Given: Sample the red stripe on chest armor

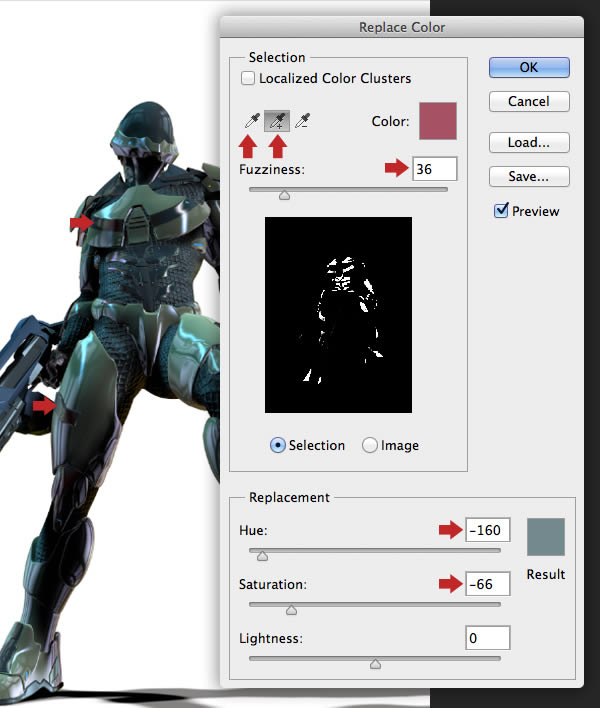Looking at the screenshot, I should [x=108, y=225].
